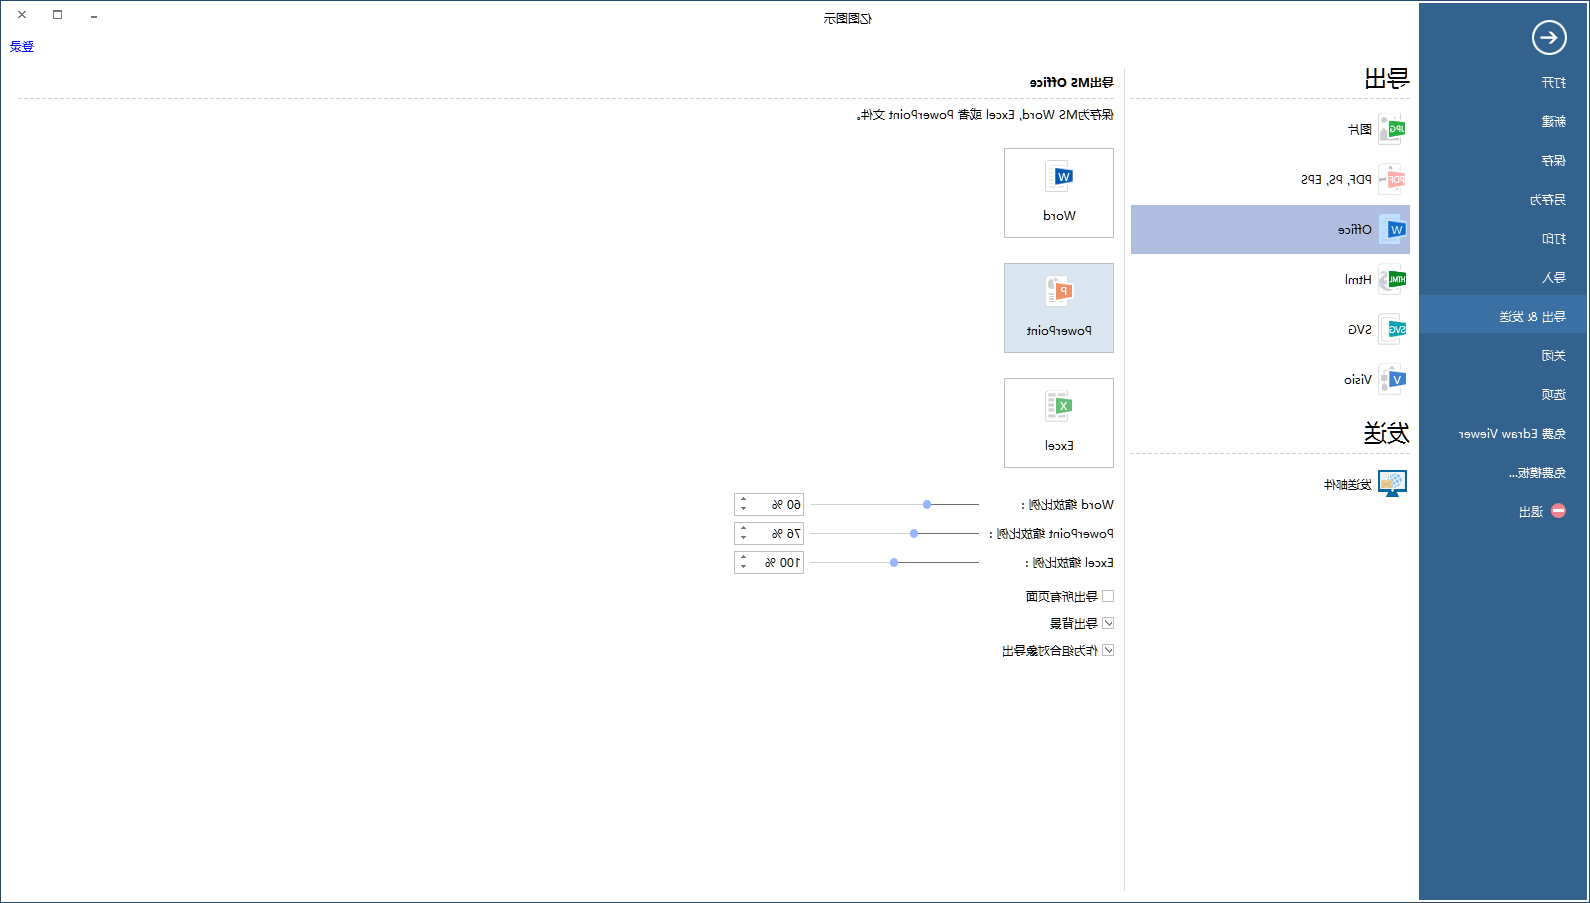Uncheck the 导出背景 checkbox
Image resolution: width=1590 pixels, height=903 pixels.
1108,623
